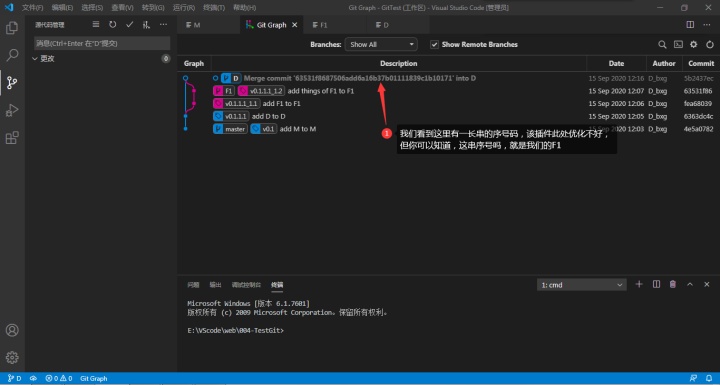Toggle Show Remote Branches checkbox
The height and width of the screenshot is (385, 720).
coord(434,45)
